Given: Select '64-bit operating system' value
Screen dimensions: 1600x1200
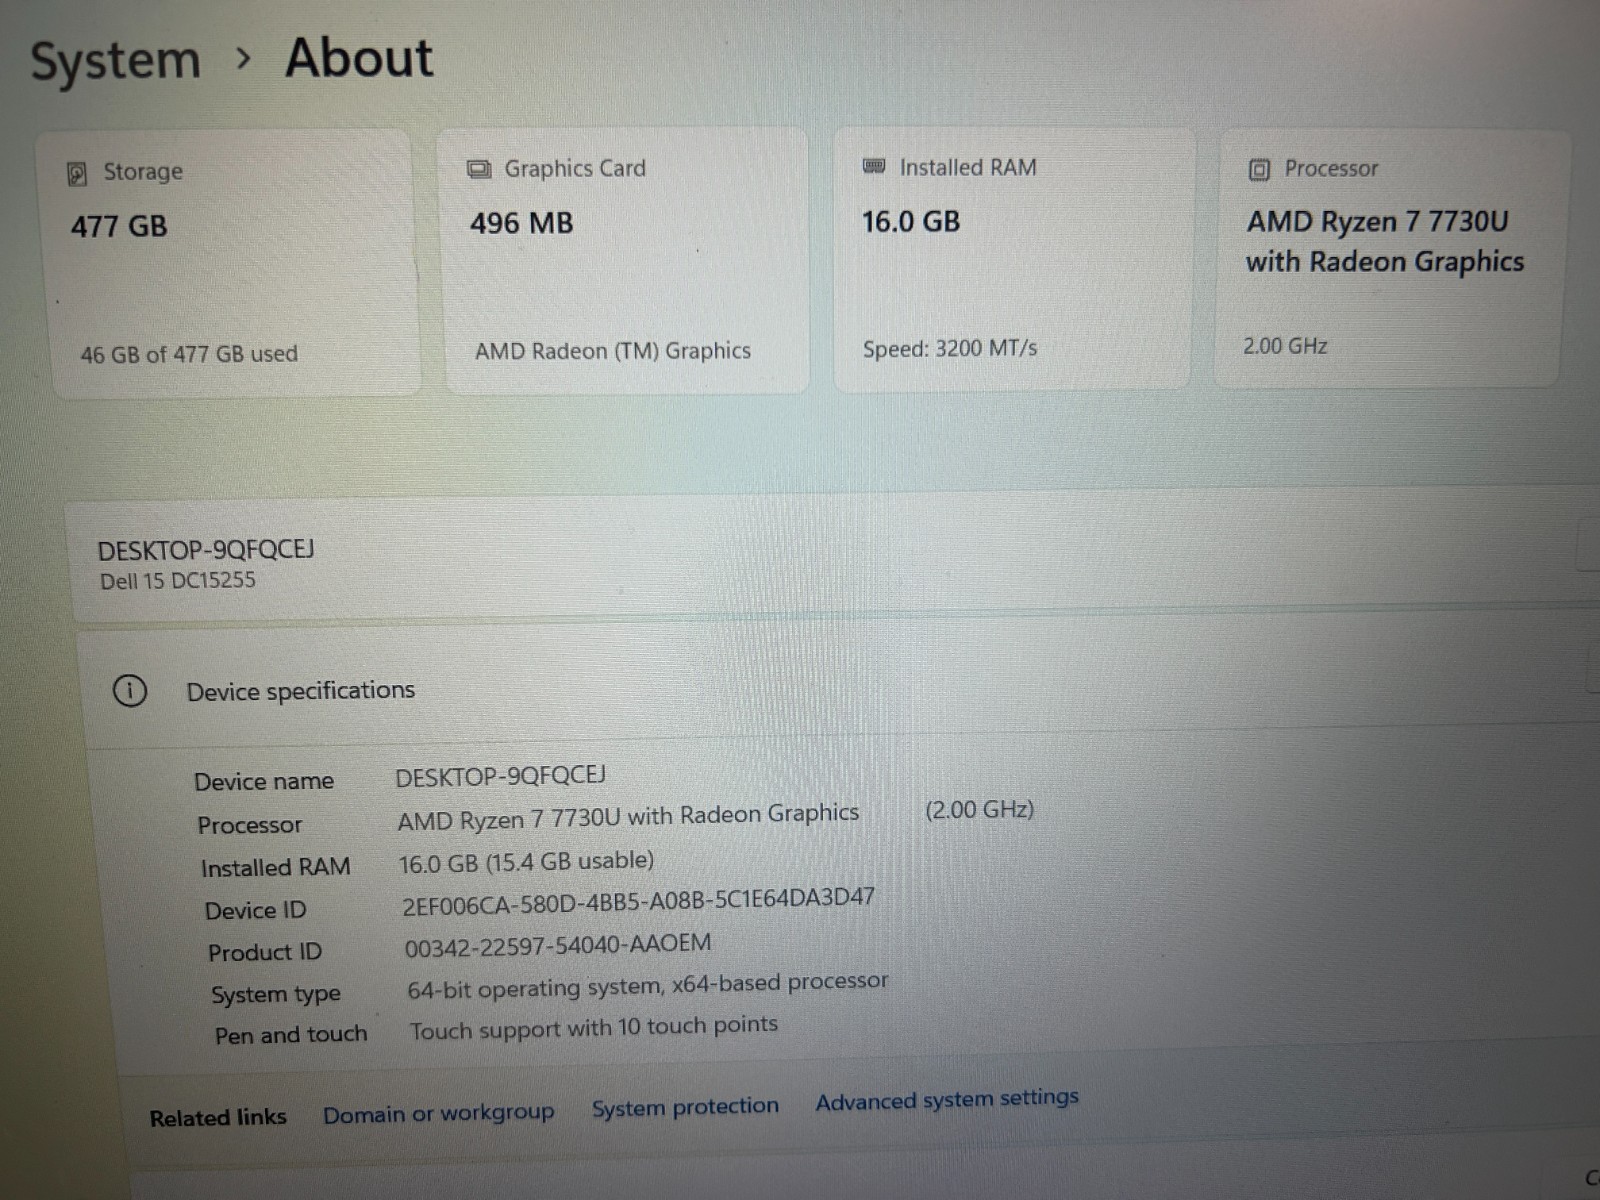Looking at the screenshot, I should point(648,985).
